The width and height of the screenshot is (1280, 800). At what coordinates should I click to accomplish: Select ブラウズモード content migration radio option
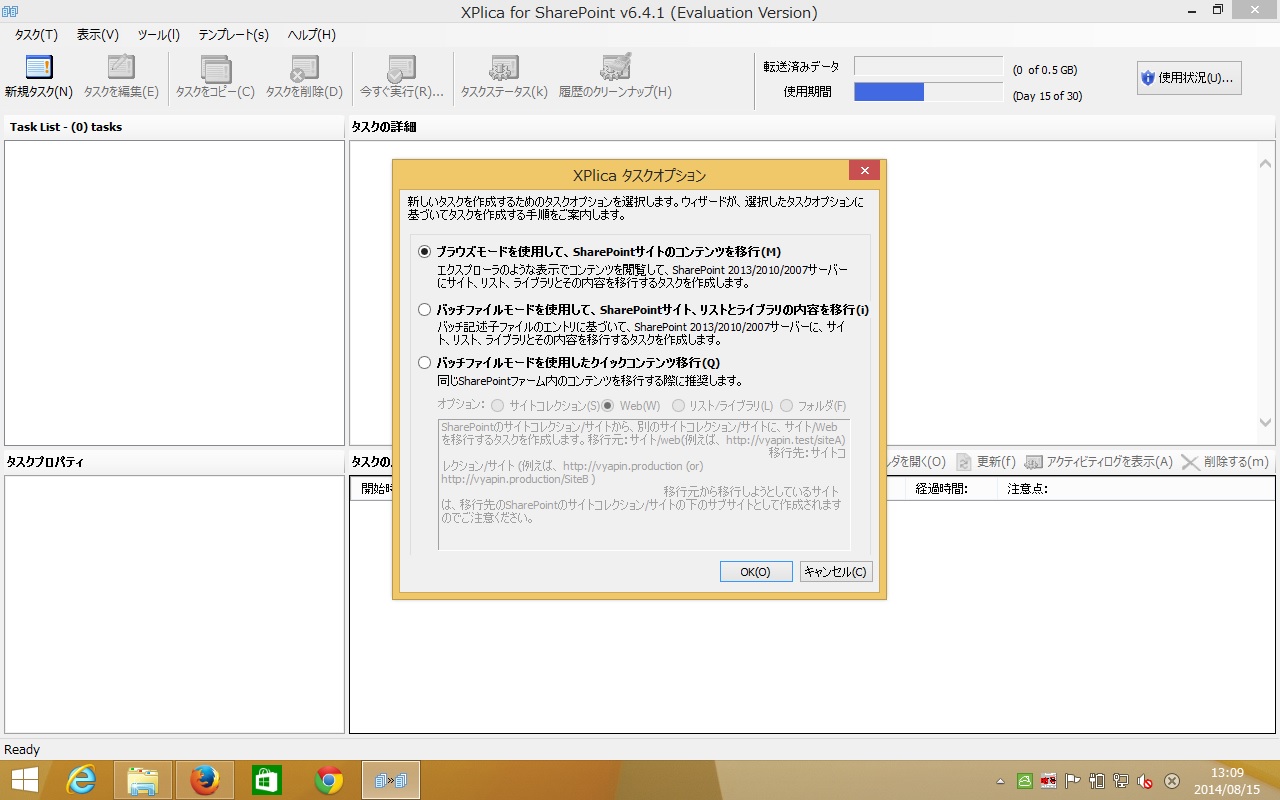coord(425,252)
